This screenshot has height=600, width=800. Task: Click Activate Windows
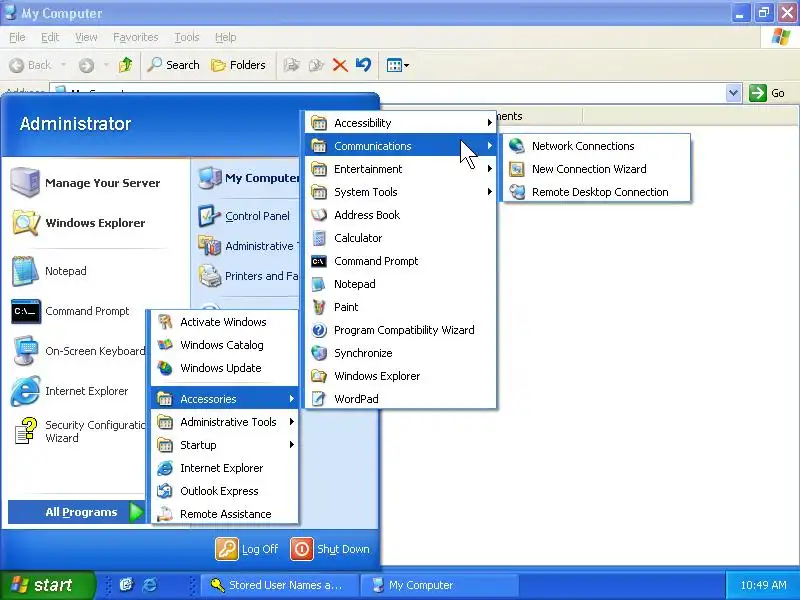click(224, 322)
